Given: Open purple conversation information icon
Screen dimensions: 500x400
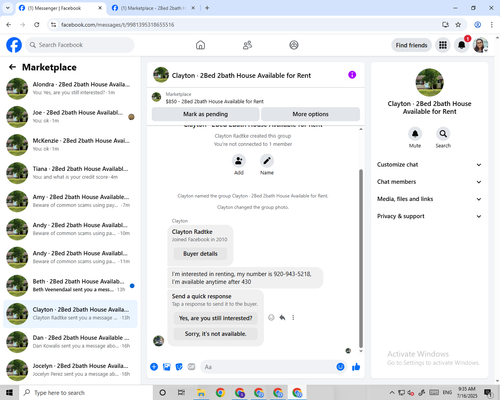Looking at the screenshot, I should (x=352, y=75).
